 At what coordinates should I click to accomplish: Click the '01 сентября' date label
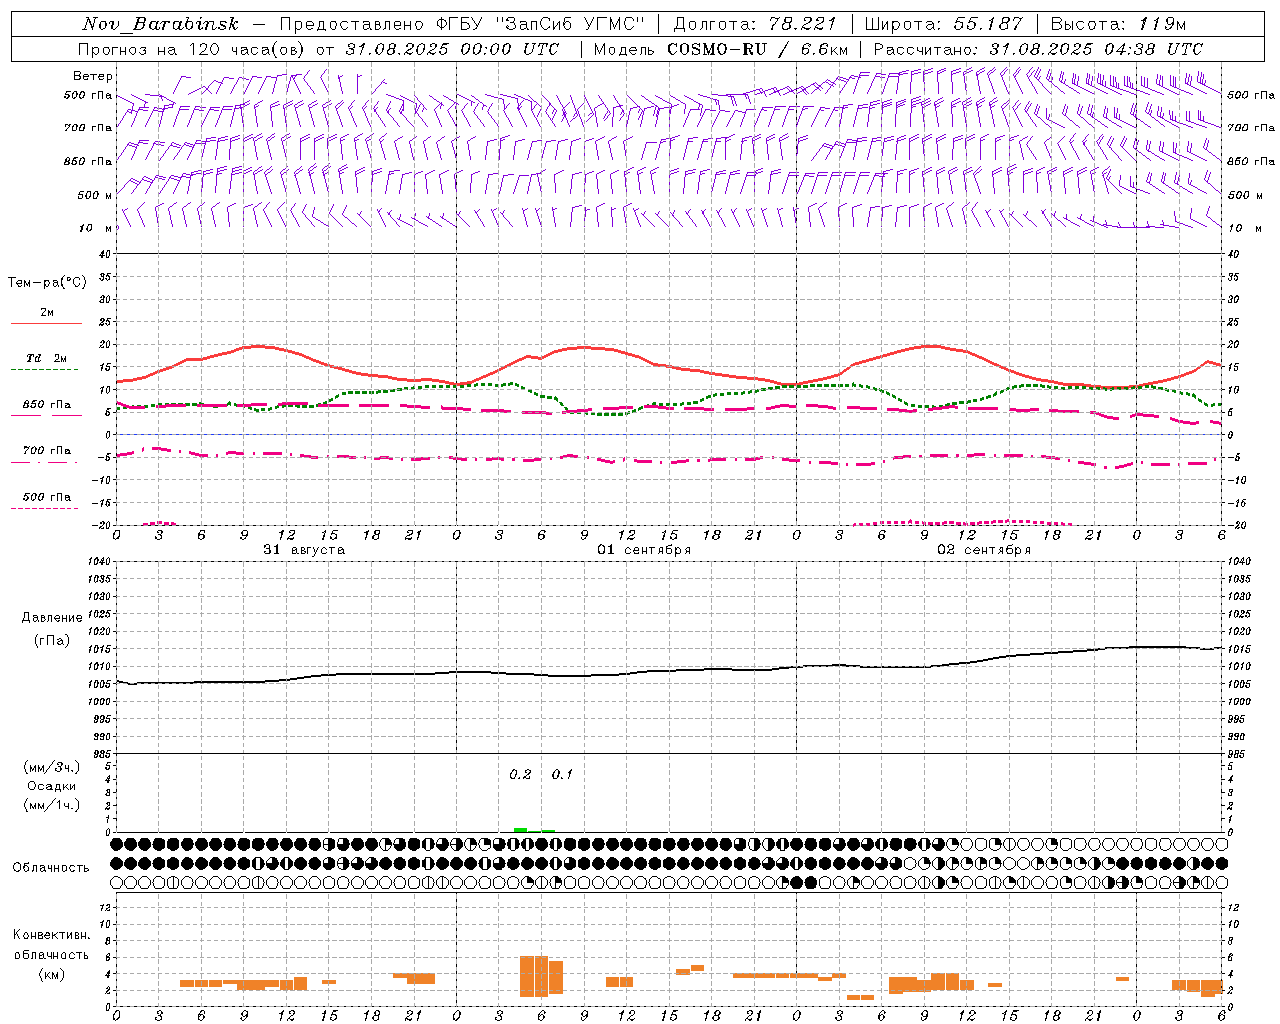click(644, 550)
